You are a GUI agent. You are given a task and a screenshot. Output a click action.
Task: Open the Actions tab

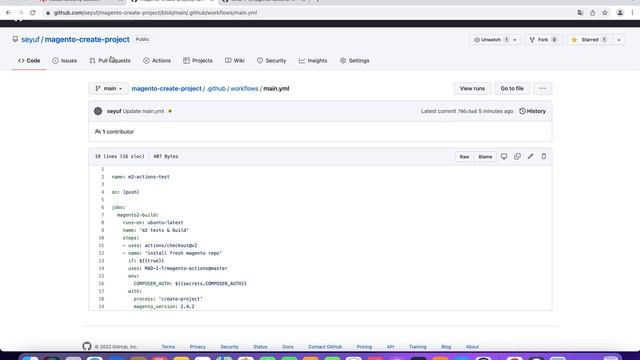click(x=157, y=60)
